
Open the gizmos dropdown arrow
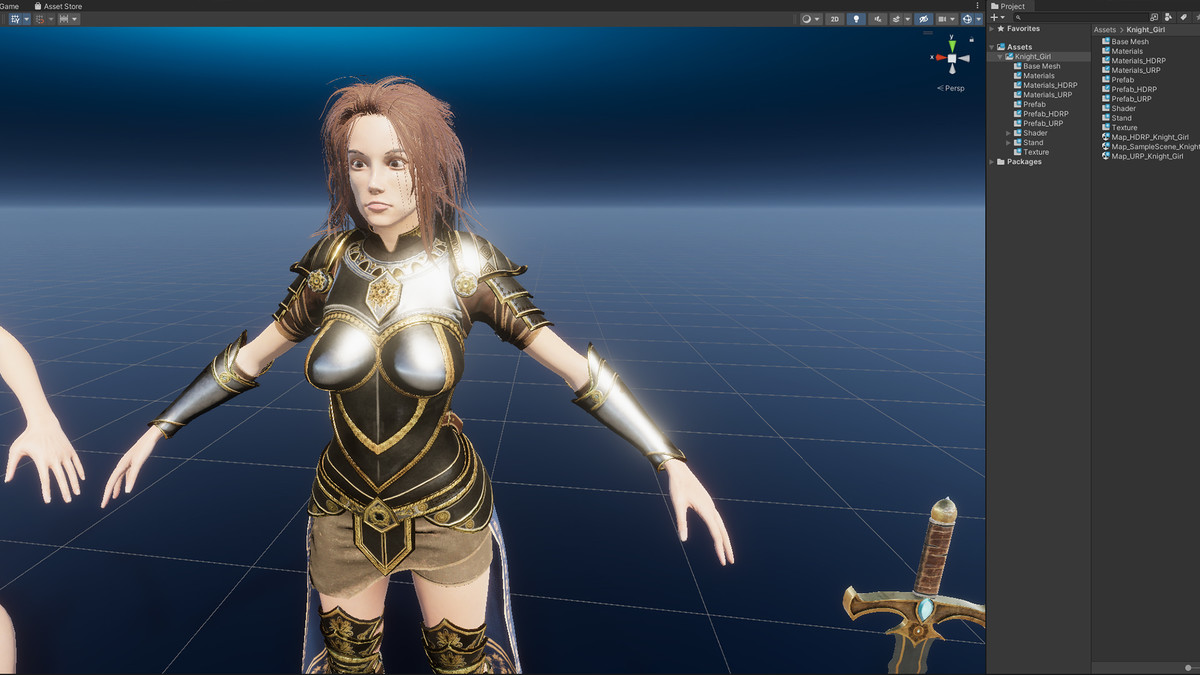point(978,19)
